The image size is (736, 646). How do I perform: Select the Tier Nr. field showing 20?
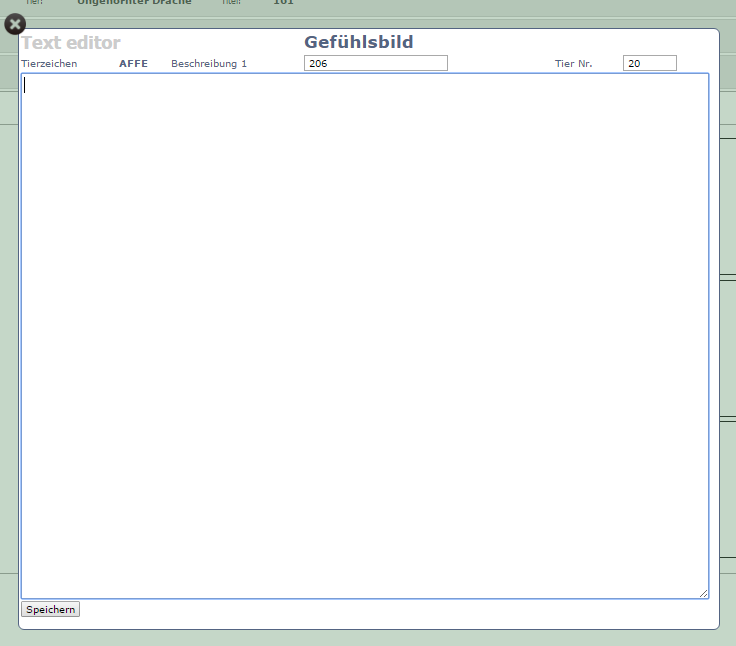tap(649, 63)
